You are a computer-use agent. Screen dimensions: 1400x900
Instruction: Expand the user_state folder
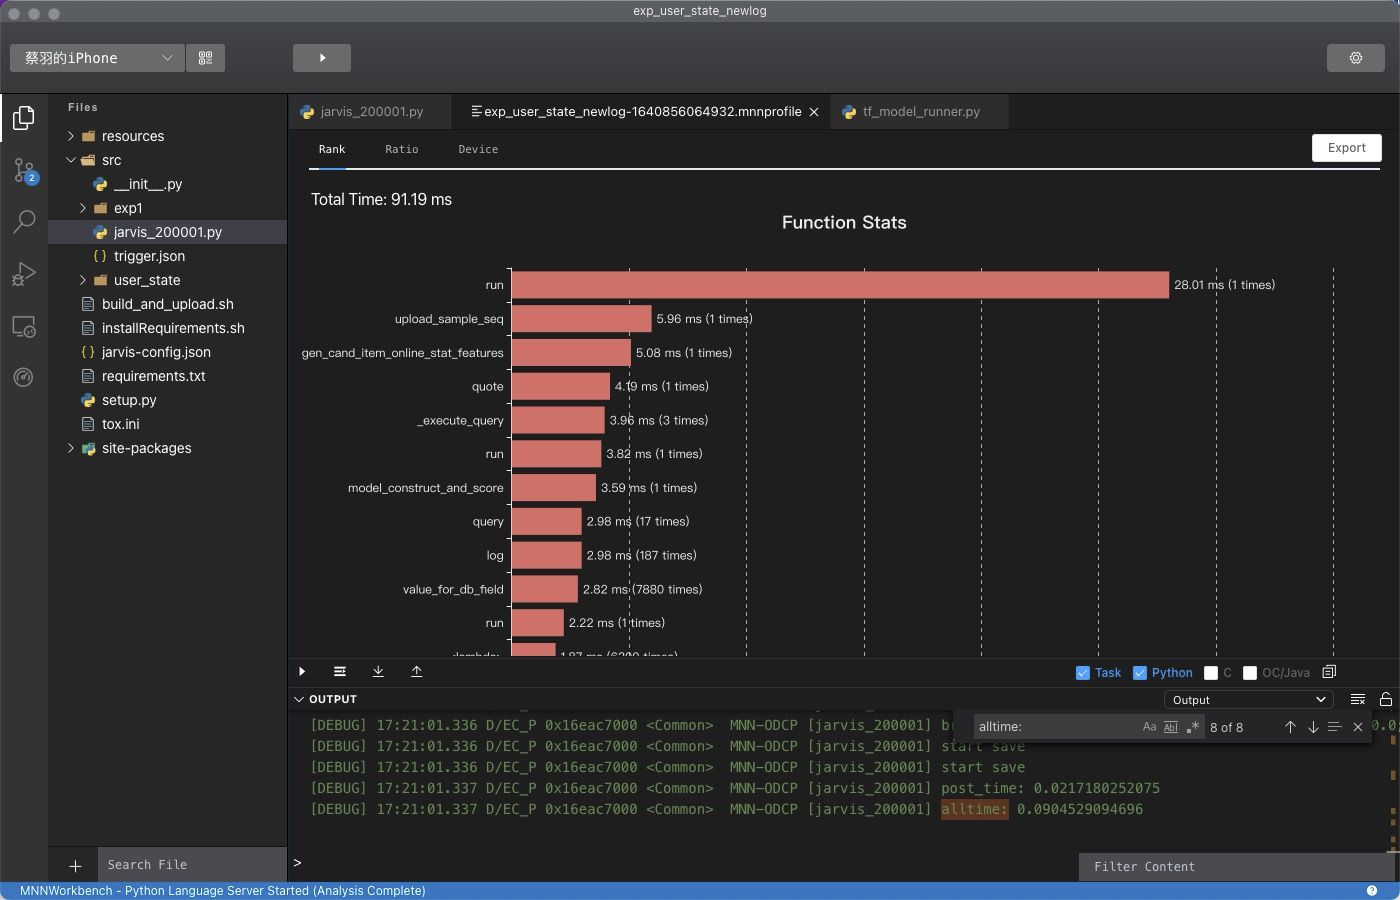[x=83, y=280]
